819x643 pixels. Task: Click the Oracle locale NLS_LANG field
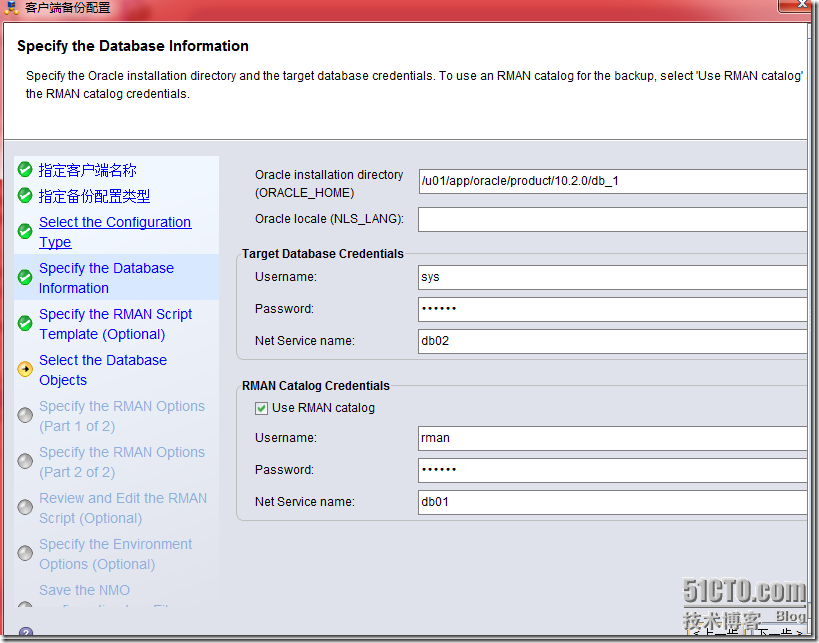613,219
